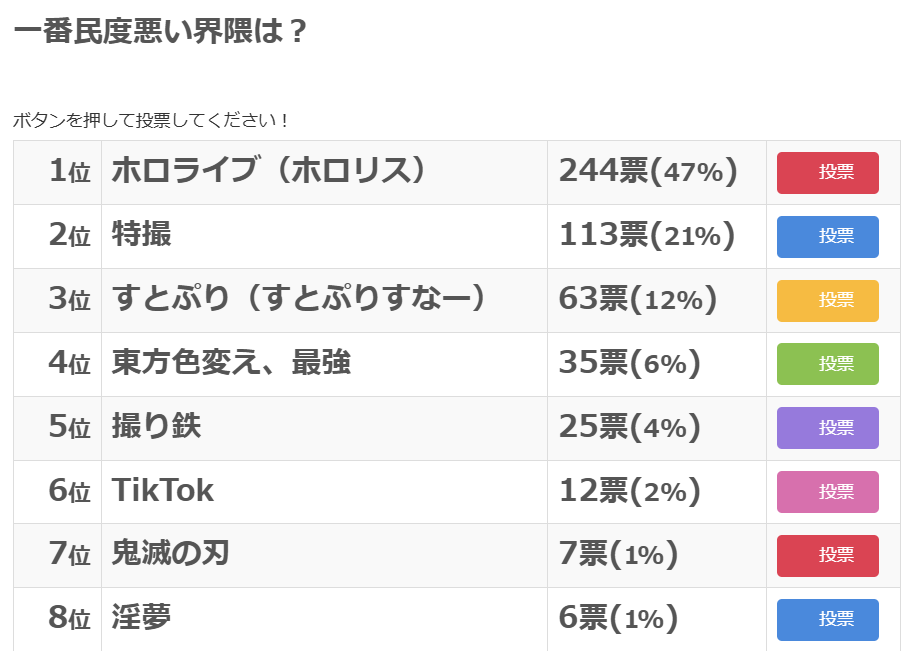Image resolution: width=912 pixels, height=651 pixels.
Task: Click the poll title 一番民度悪い界隈は？
Action: (160, 31)
